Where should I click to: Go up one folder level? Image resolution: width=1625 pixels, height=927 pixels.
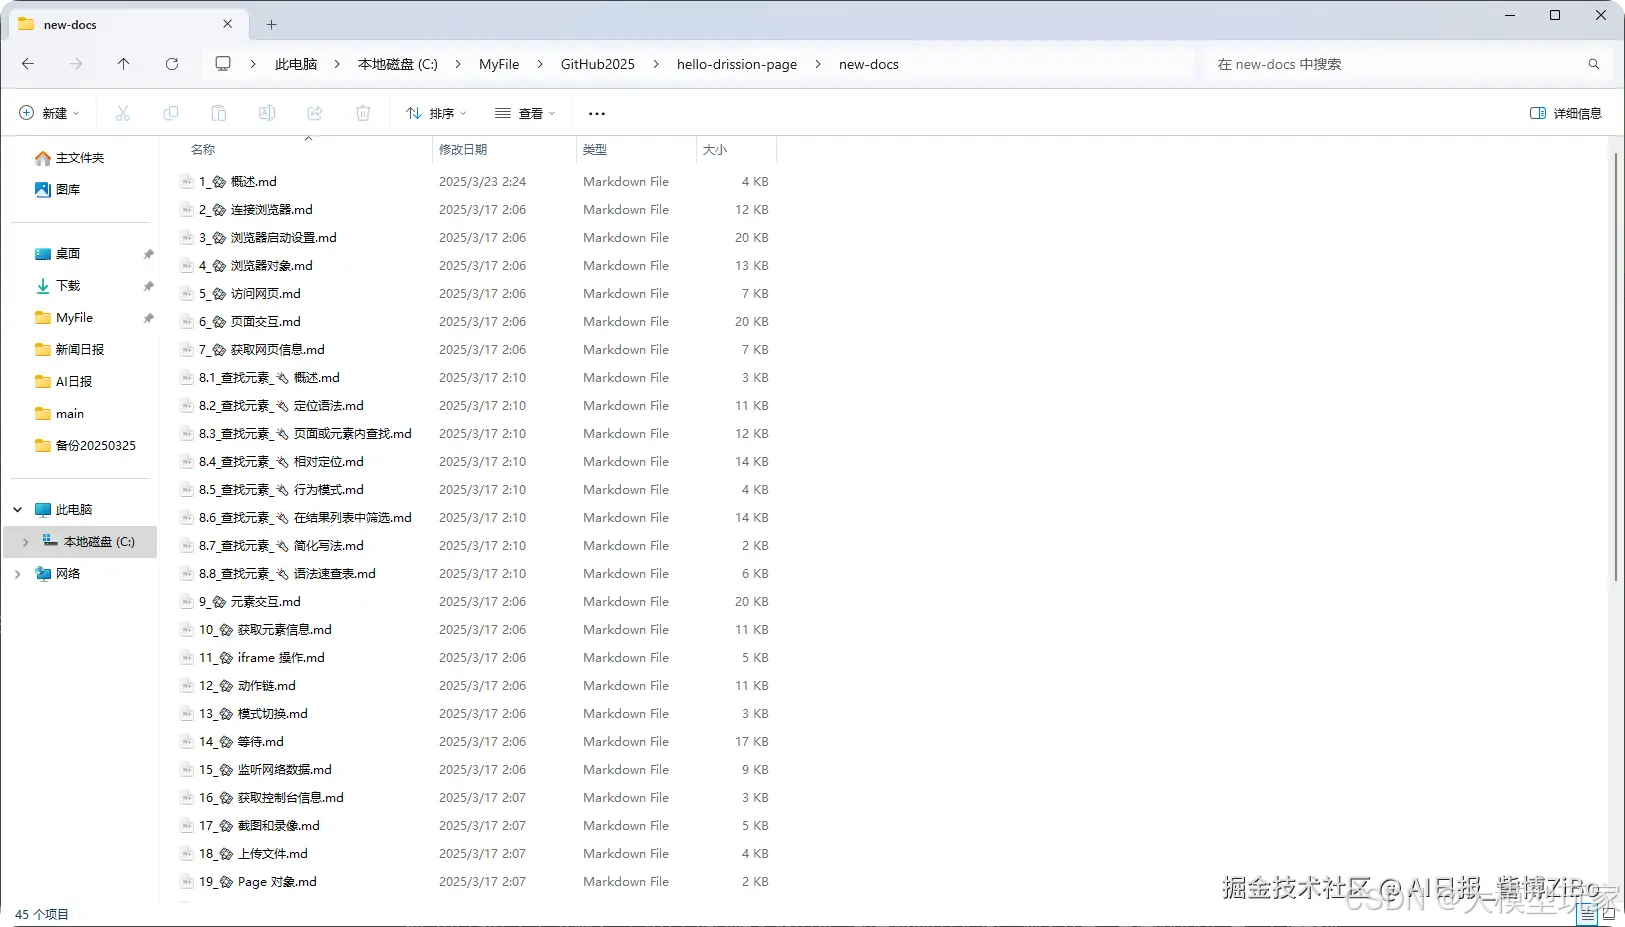(124, 64)
